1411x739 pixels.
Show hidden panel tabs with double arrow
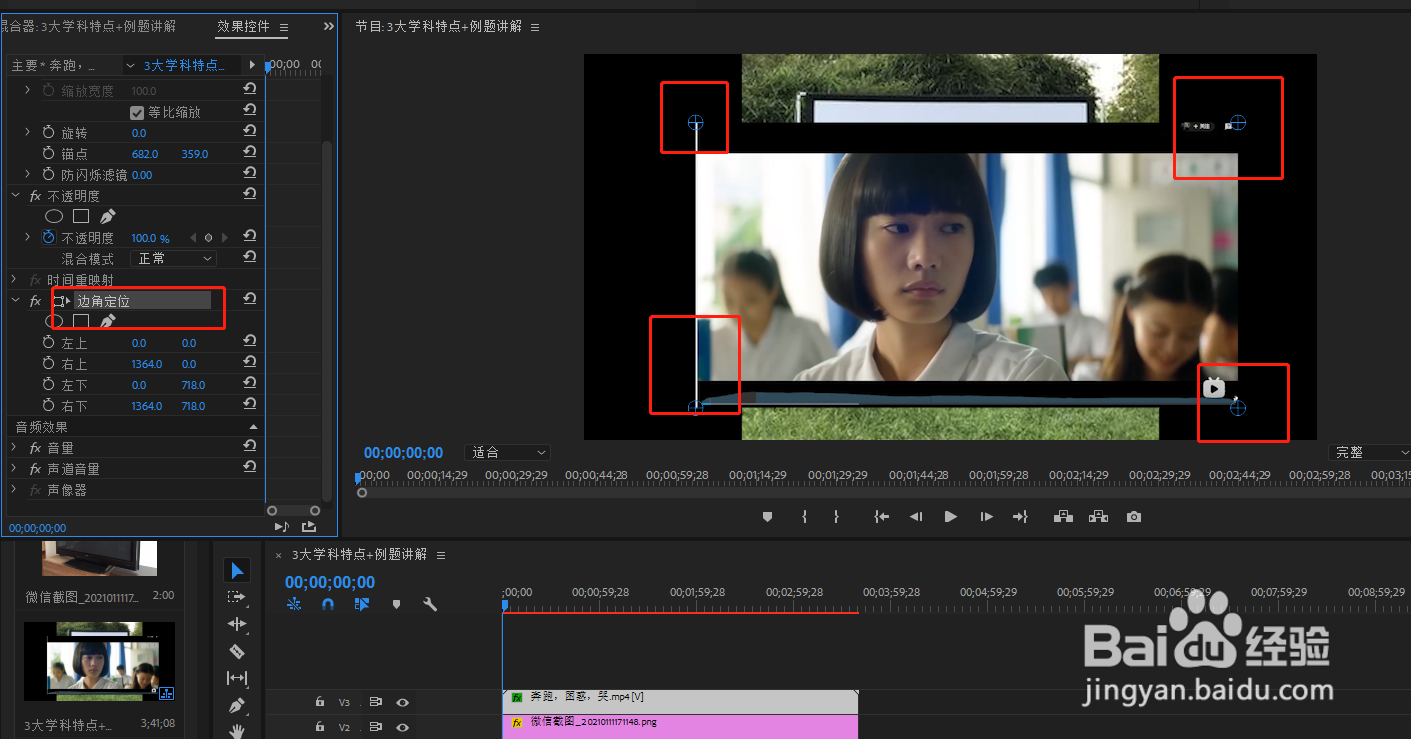pyautogui.click(x=328, y=27)
